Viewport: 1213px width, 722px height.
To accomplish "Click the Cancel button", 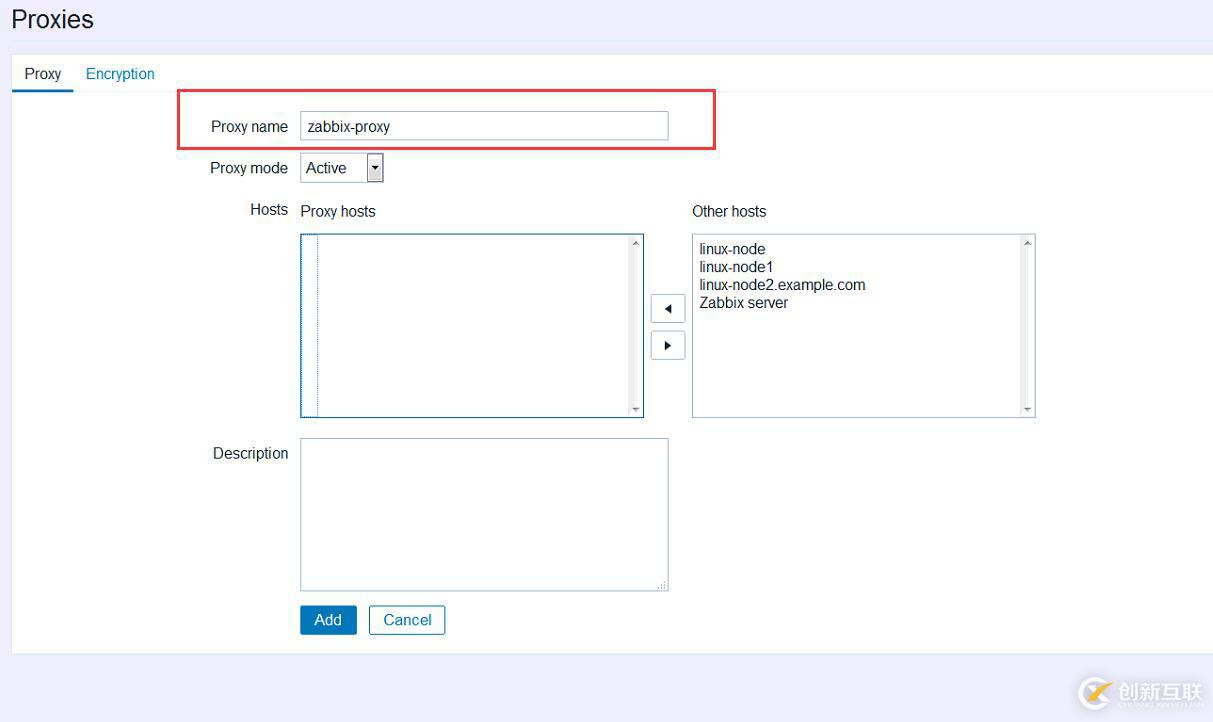I will tap(407, 620).
